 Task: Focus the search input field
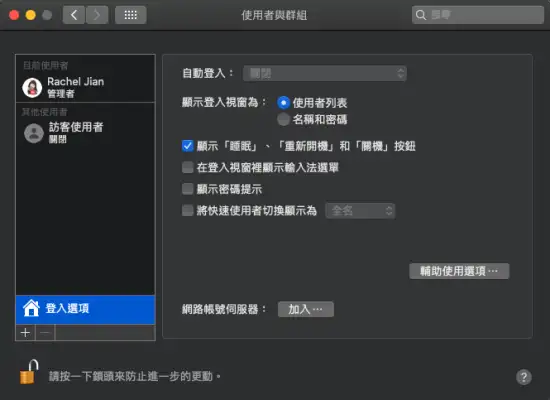tap(478, 15)
